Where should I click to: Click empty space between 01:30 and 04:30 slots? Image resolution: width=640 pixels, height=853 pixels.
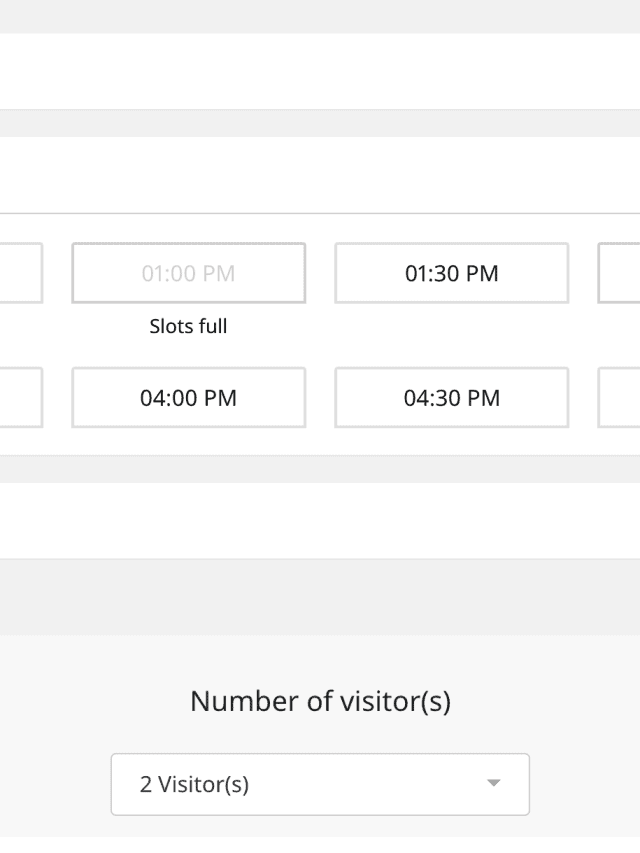pos(451,335)
